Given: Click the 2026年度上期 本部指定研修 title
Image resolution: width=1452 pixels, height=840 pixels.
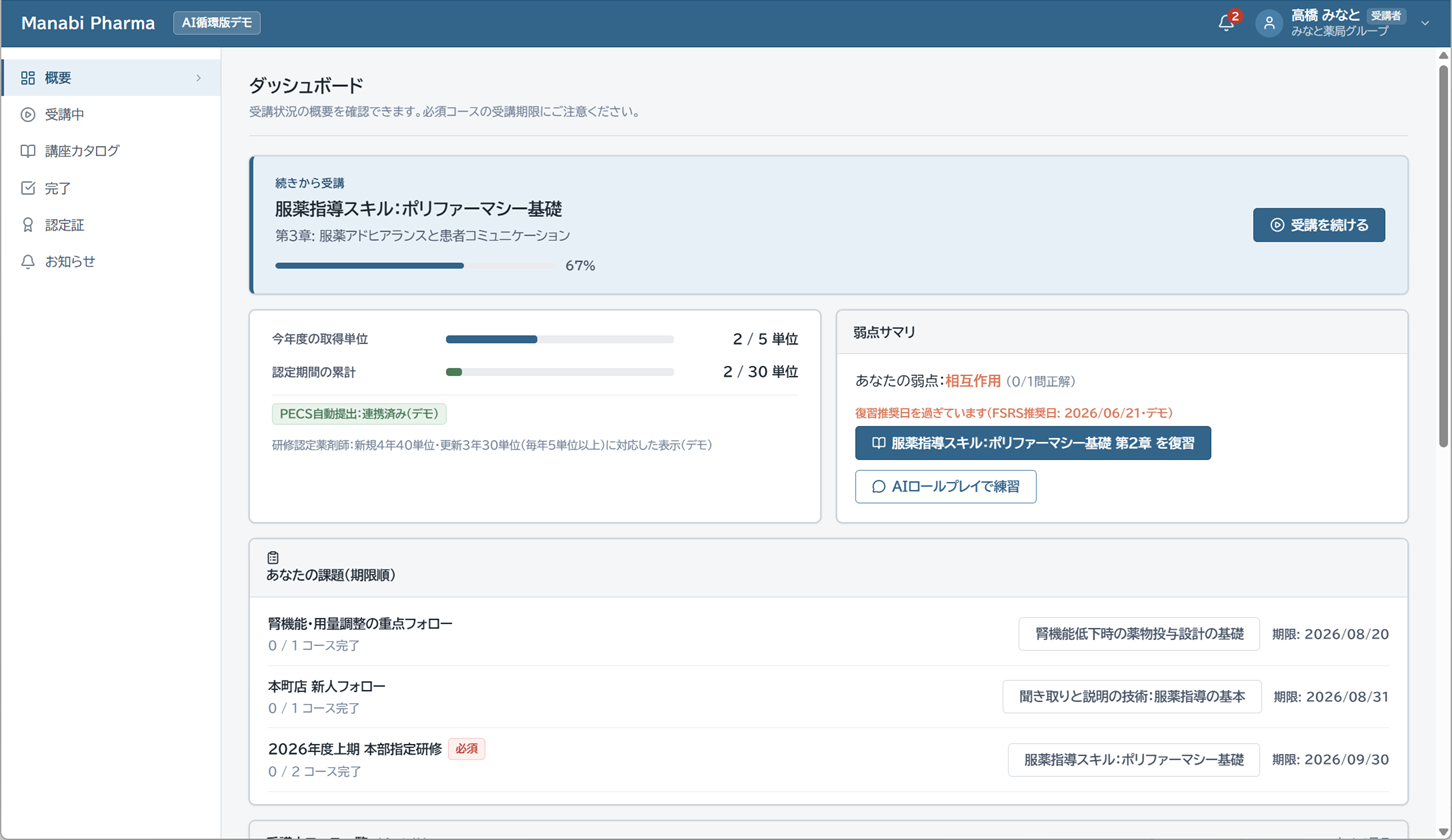Looking at the screenshot, I should click(x=355, y=749).
